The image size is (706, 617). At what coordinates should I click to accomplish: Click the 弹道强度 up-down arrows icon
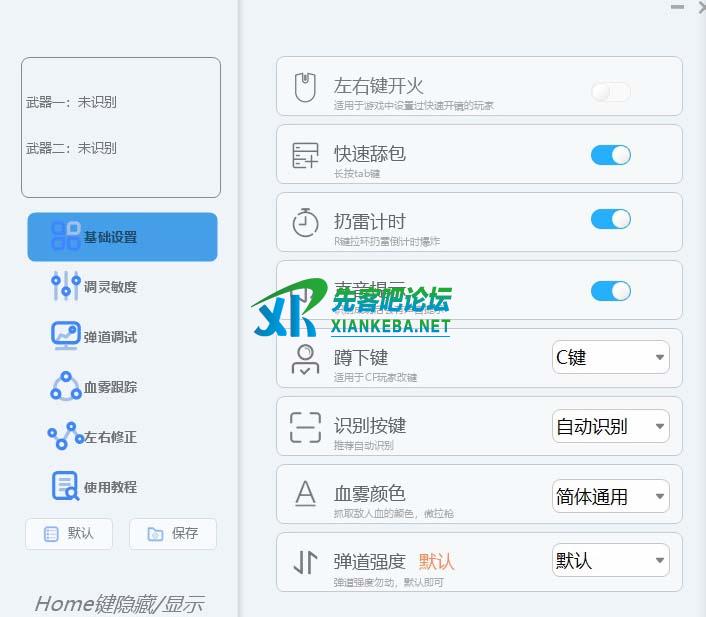pyautogui.click(x=305, y=562)
